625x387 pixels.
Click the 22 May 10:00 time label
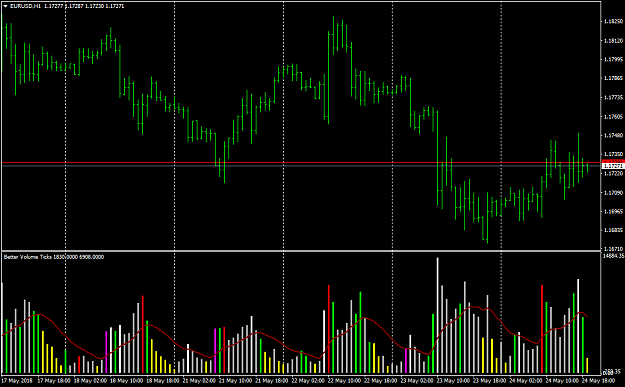tap(344, 381)
